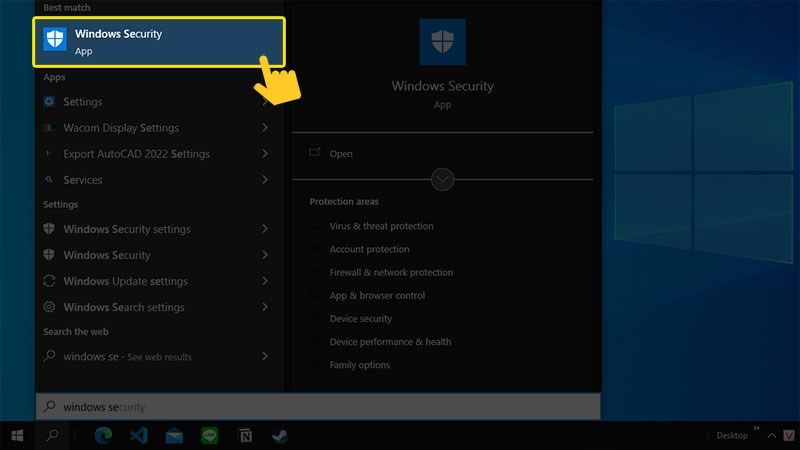Viewport: 800px width, 450px height.
Task: Open the Windows Security best match result
Action: [x=159, y=42]
